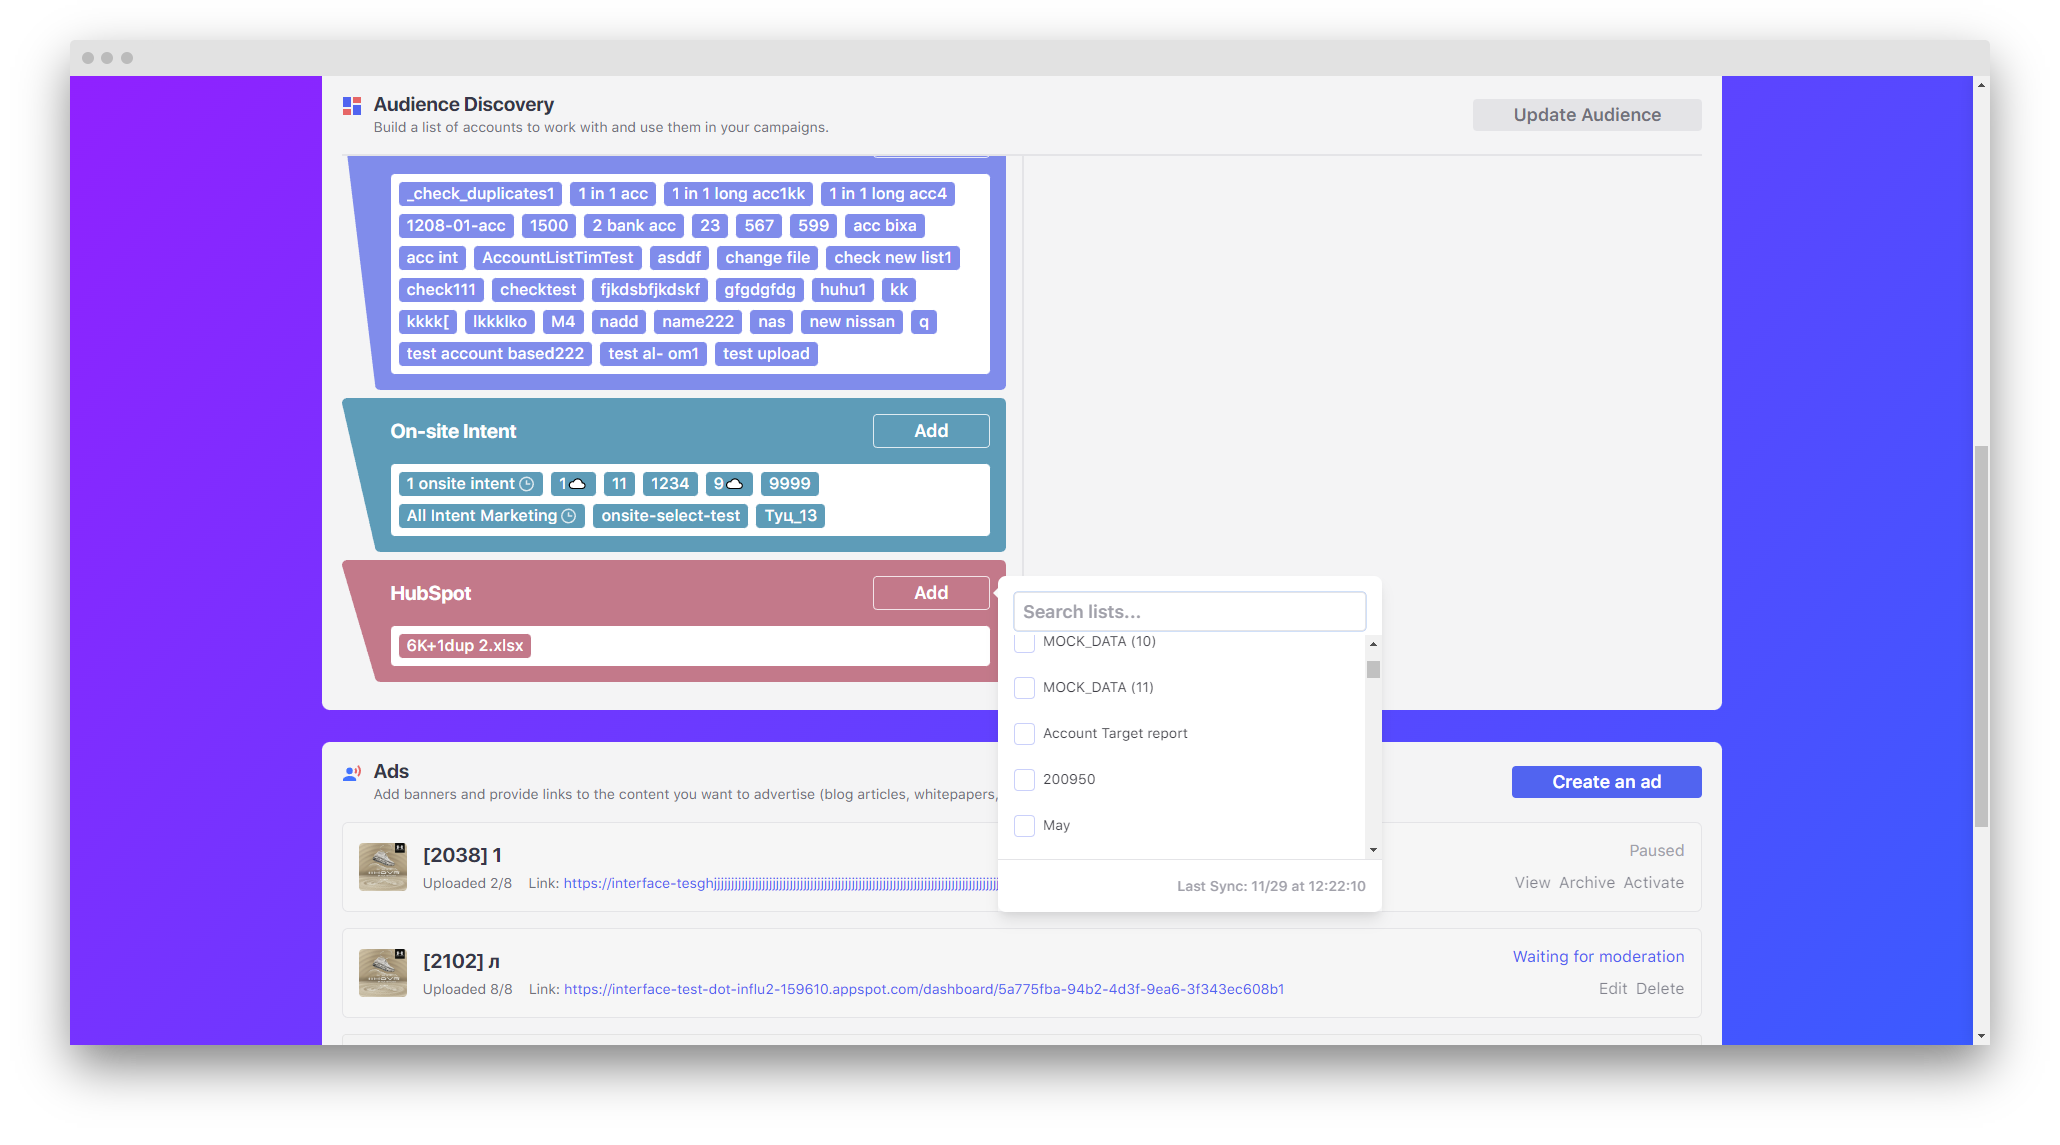Click Create an ad
The image size is (2060, 1145).
point(1606,781)
